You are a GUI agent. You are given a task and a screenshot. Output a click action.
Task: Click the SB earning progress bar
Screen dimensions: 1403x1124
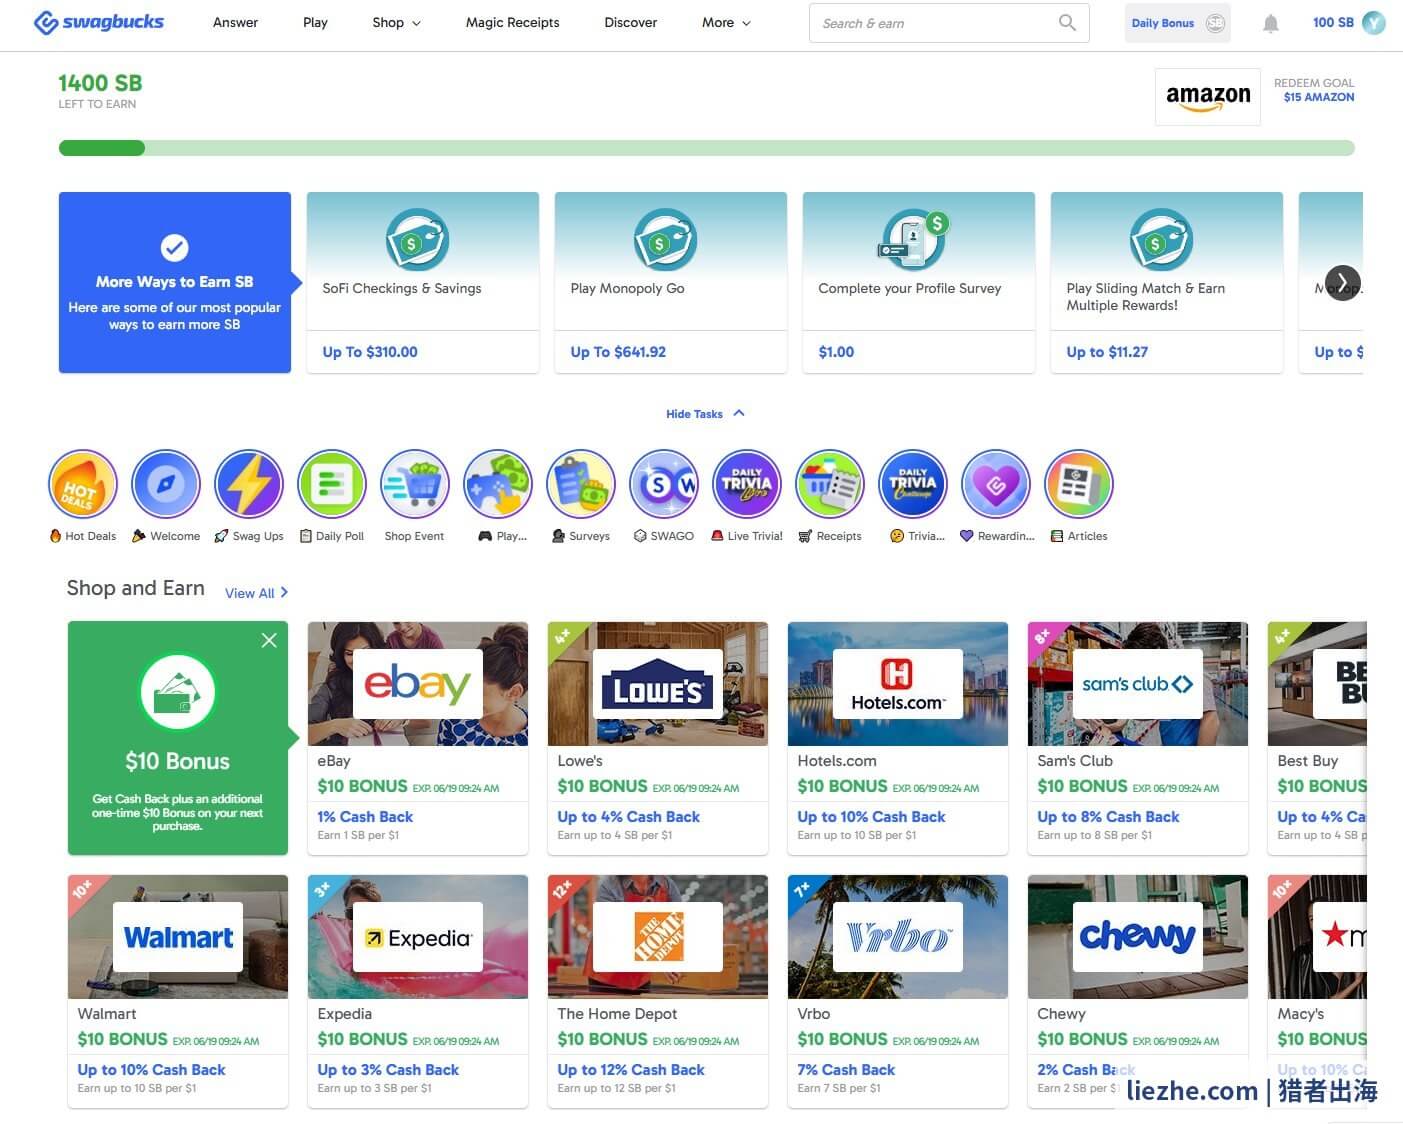tap(706, 148)
